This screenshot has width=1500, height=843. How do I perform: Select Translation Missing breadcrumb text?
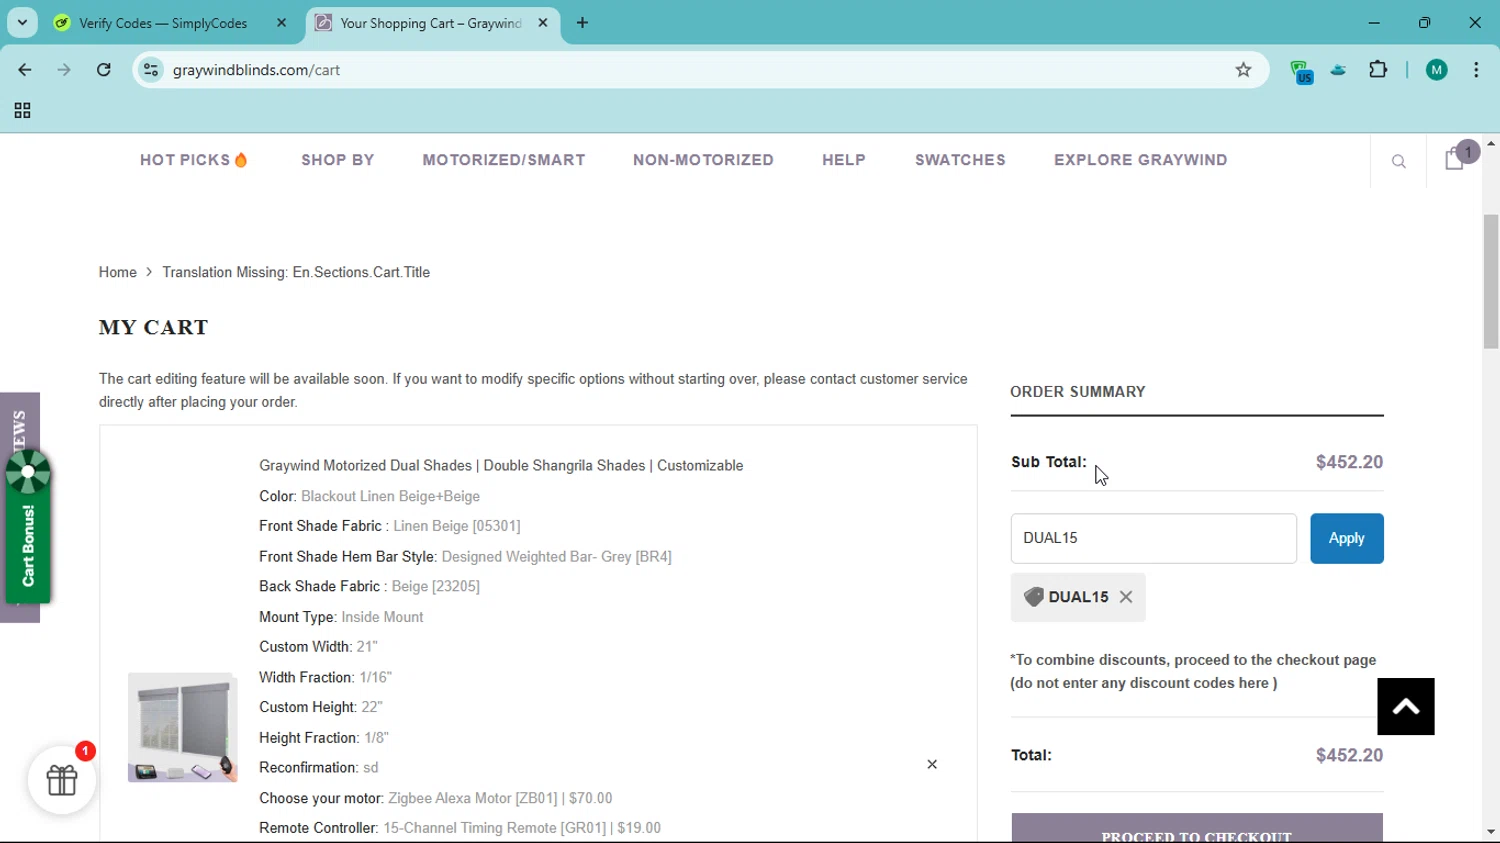(296, 272)
